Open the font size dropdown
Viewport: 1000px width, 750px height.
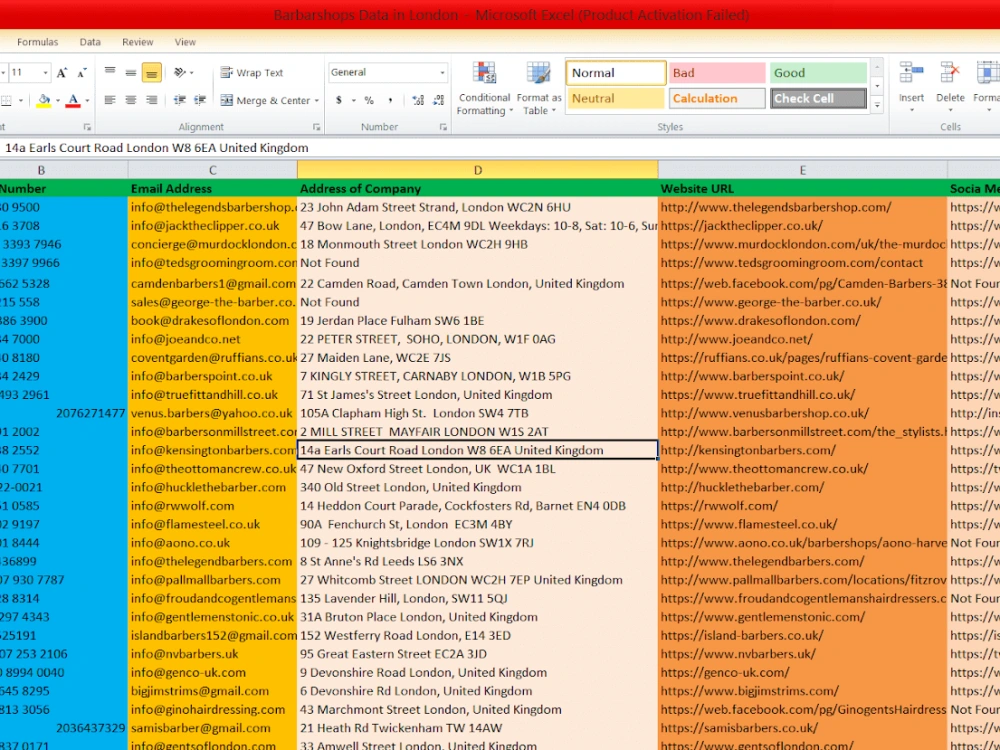tap(45, 73)
